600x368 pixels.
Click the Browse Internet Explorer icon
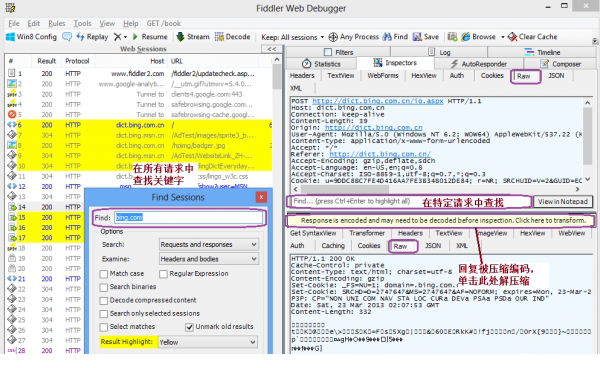click(x=466, y=37)
